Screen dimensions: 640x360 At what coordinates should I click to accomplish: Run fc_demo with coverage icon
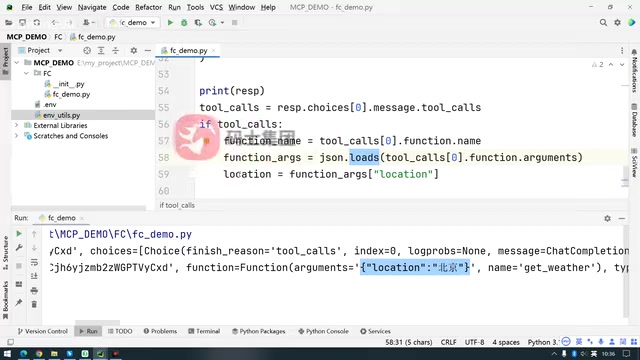point(198,22)
